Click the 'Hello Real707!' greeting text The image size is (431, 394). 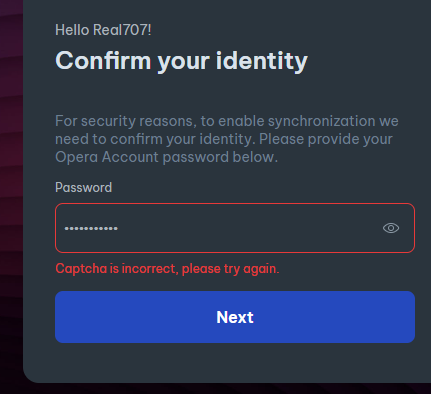(103, 30)
